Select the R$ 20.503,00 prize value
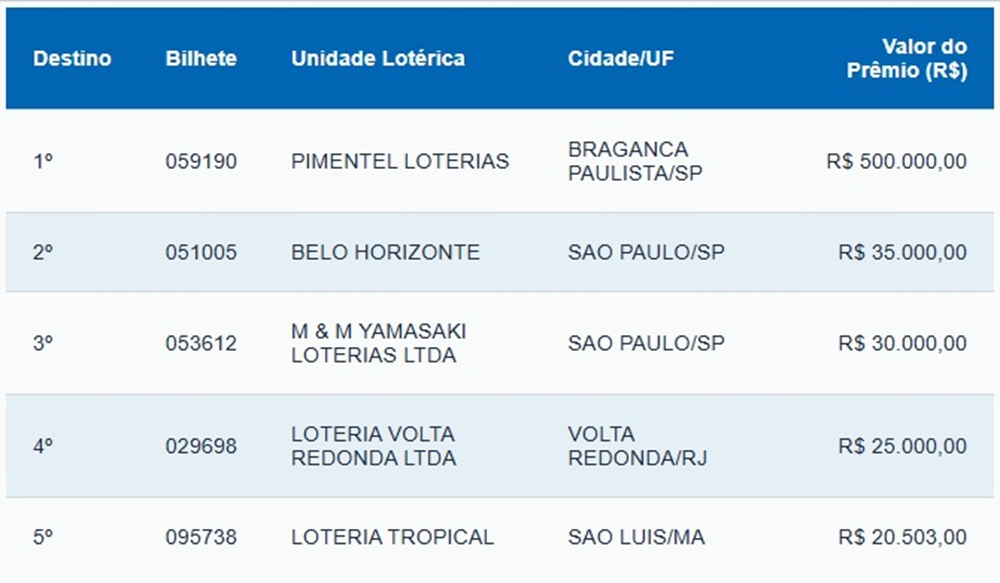Viewport: 1000px width, 583px height. point(902,537)
